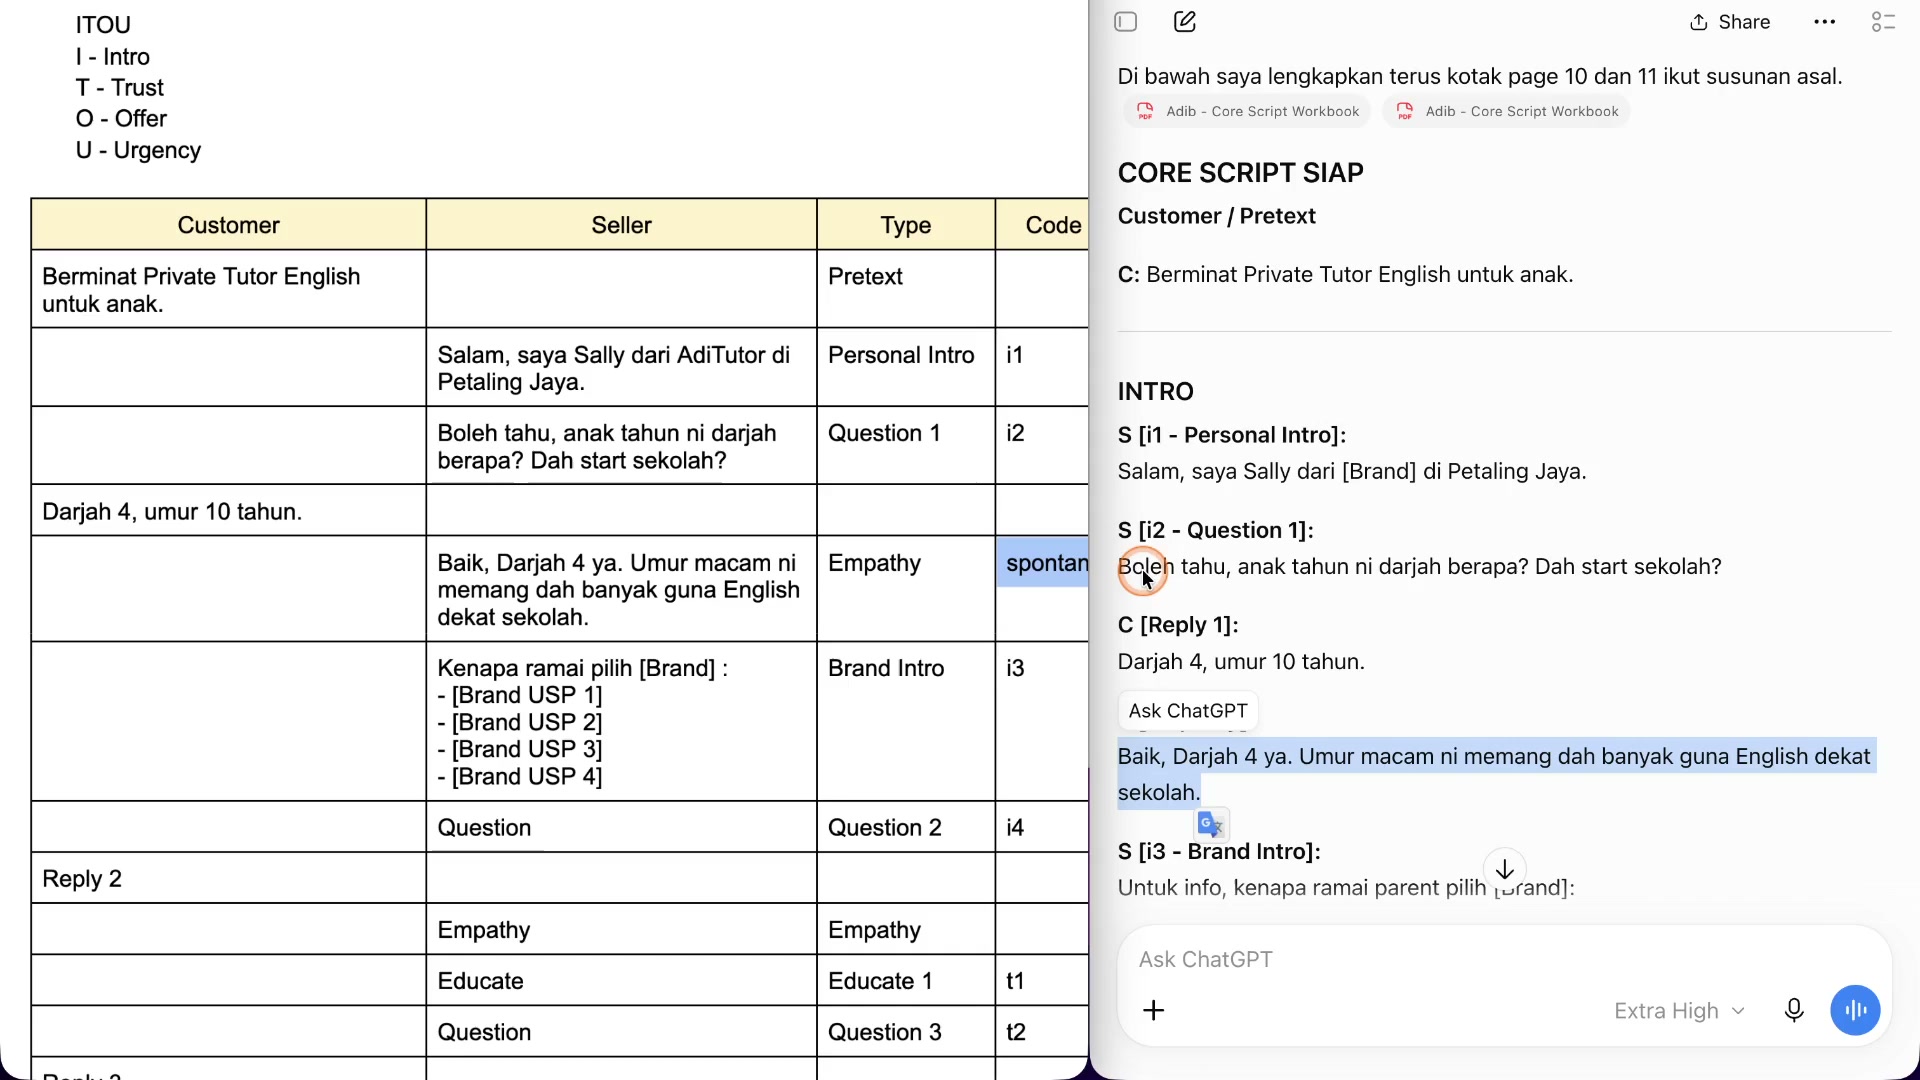This screenshot has width=1920, height=1080.
Task: Open the list view icon at top right
Action: [1883, 22]
